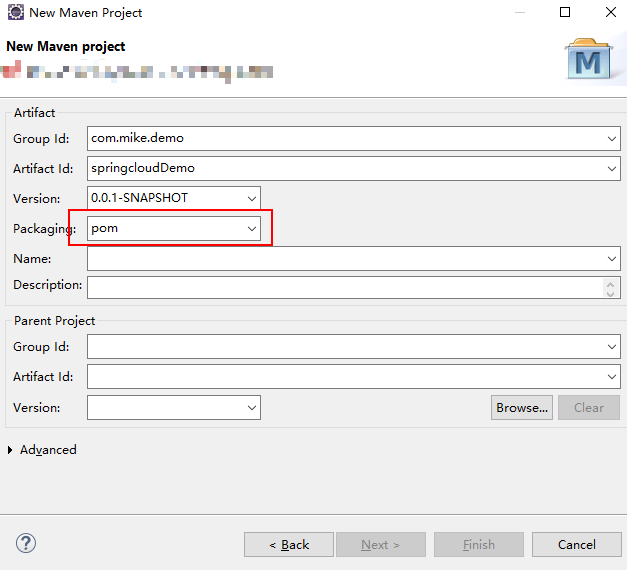Click the Description field scroll down arrow
The width and height of the screenshot is (627, 570).
coord(610,293)
